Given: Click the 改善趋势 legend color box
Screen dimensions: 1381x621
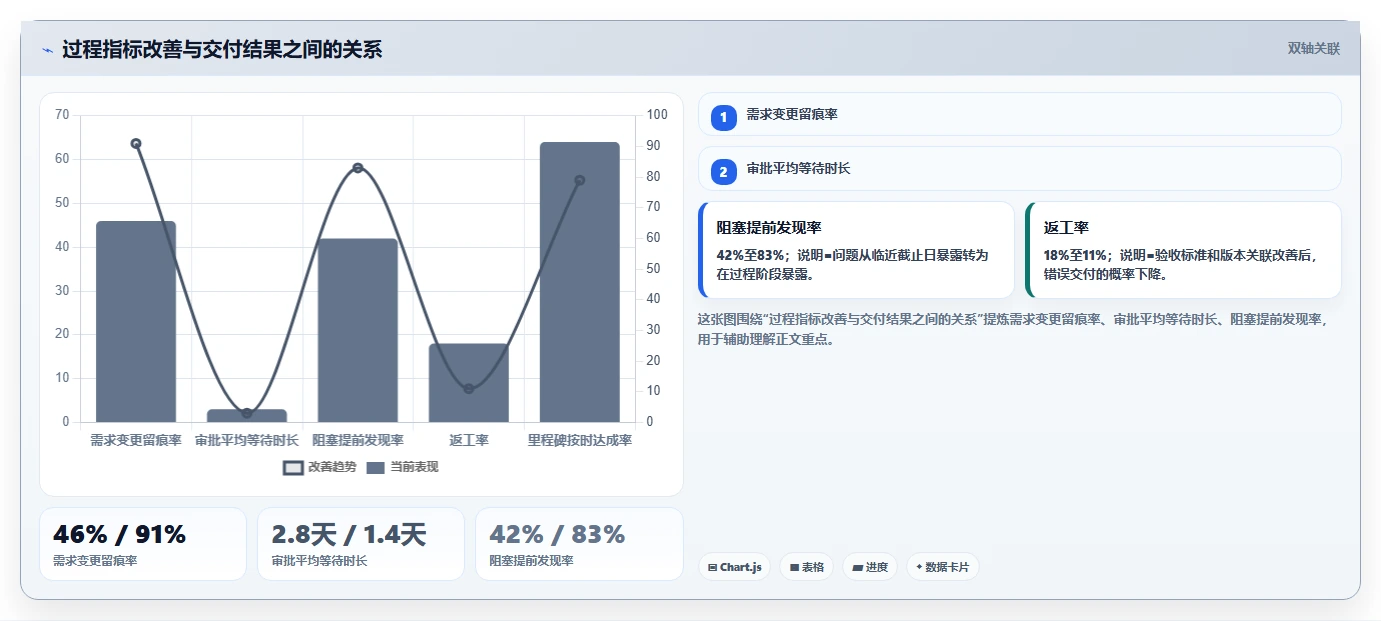Looking at the screenshot, I should click(293, 467).
